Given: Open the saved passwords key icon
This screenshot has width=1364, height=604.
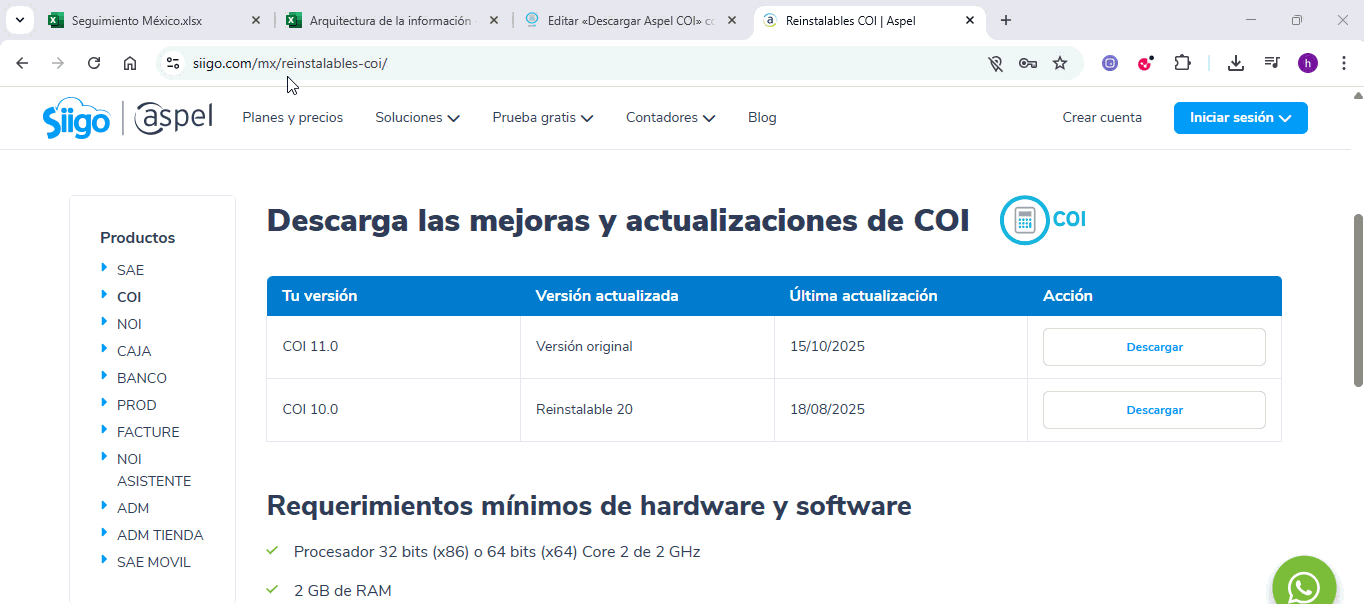Looking at the screenshot, I should tap(1027, 63).
